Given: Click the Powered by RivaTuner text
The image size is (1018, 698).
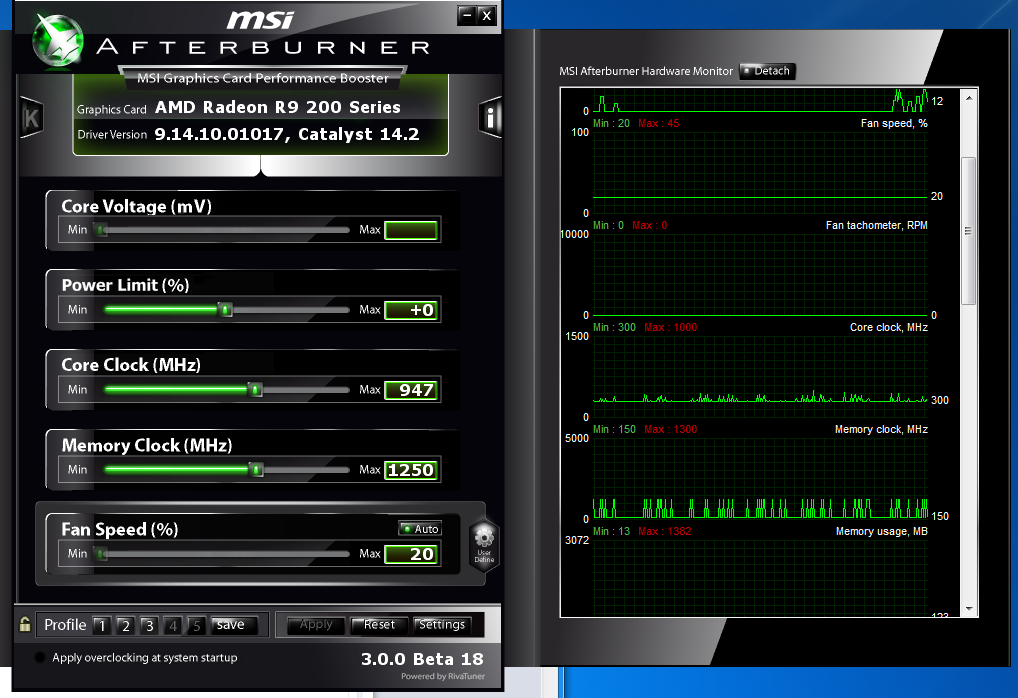Looking at the screenshot, I should point(443,676).
